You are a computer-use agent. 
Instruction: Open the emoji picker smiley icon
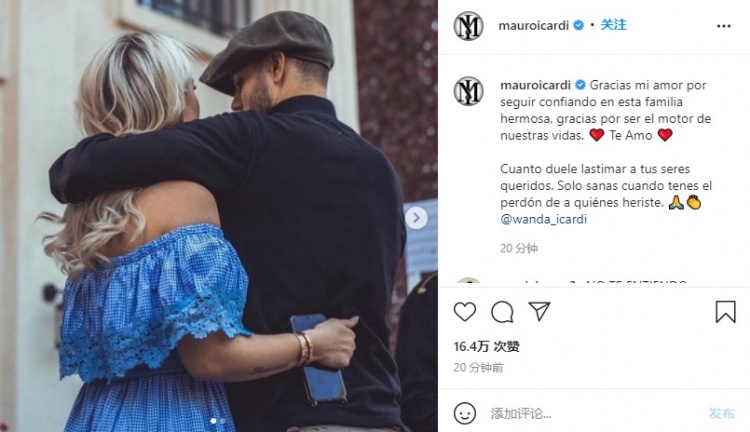pos(464,413)
